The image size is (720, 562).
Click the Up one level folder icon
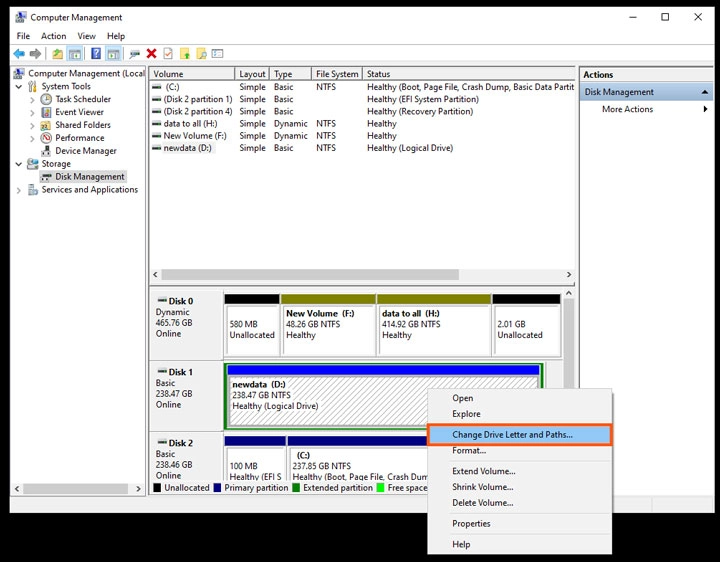pos(58,54)
